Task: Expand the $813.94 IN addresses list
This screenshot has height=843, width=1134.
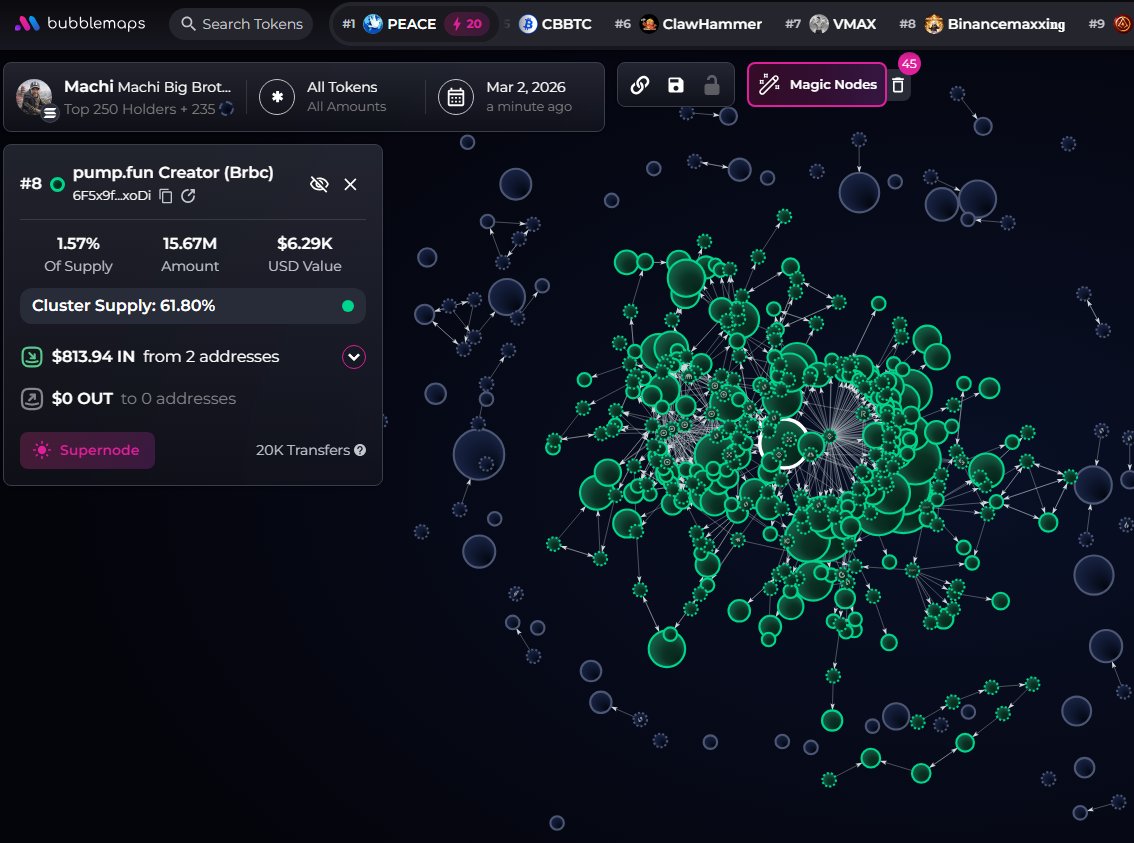Action: click(x=351, y=356)
